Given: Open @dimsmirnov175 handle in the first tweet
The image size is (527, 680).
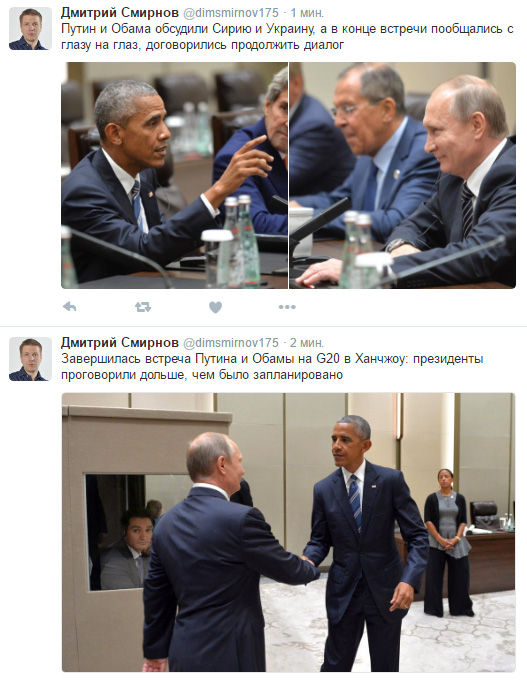Looking at the screenshot, I should [x=231, y=13].
